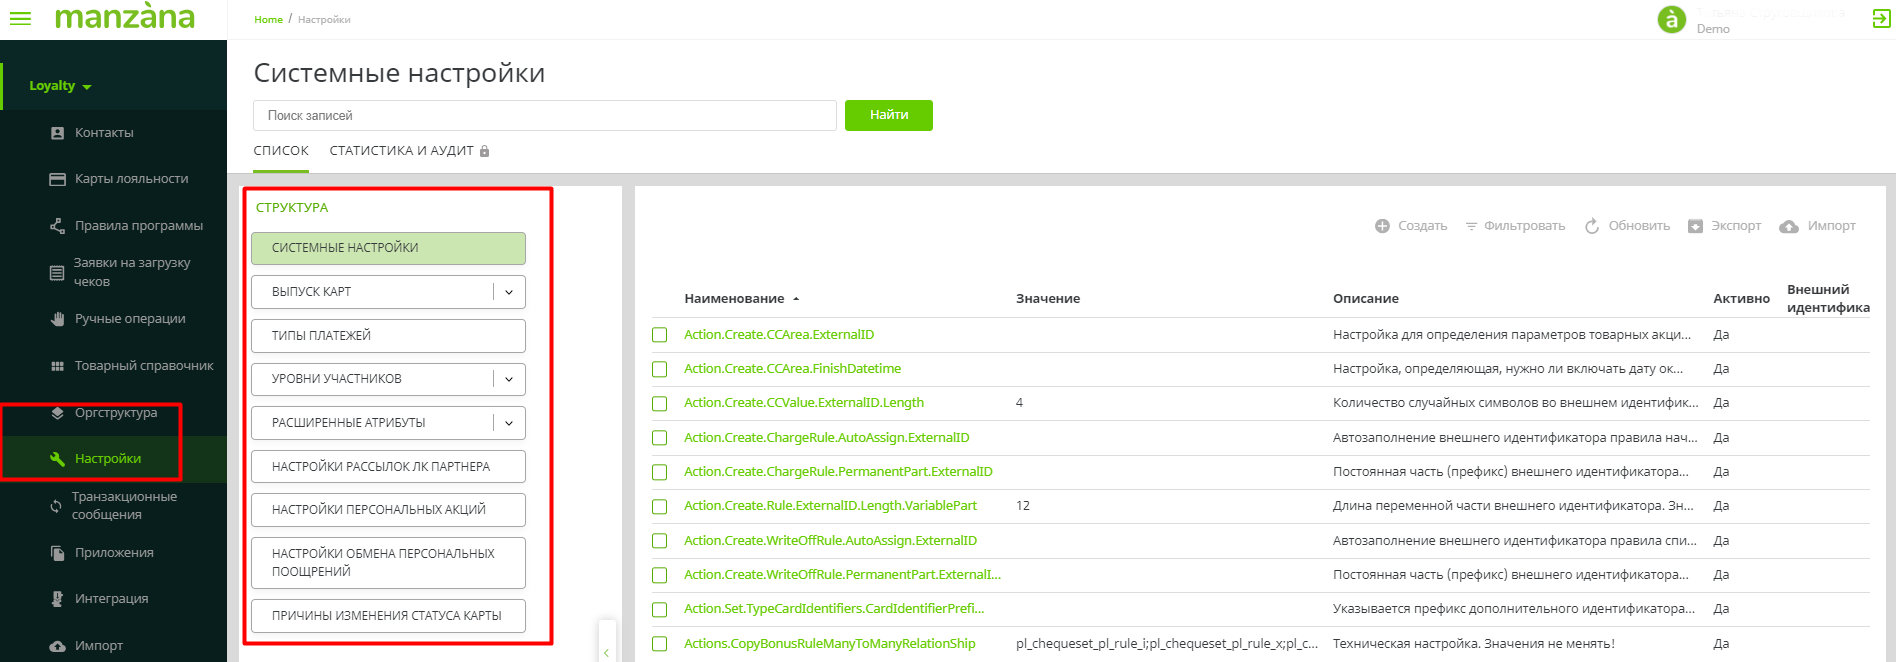Select checkbox for Action.Create.CCValue.ExternalID.Length

pos(660,404)
